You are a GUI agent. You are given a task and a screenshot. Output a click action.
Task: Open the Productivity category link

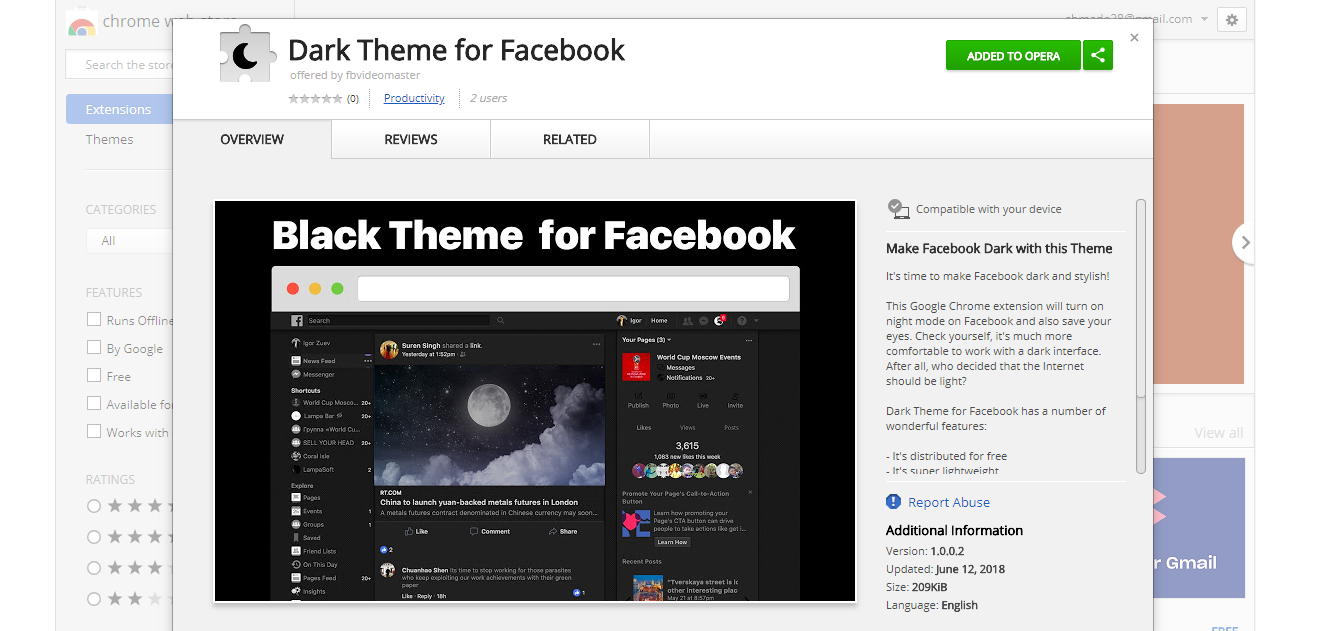[x=414, y=98]
